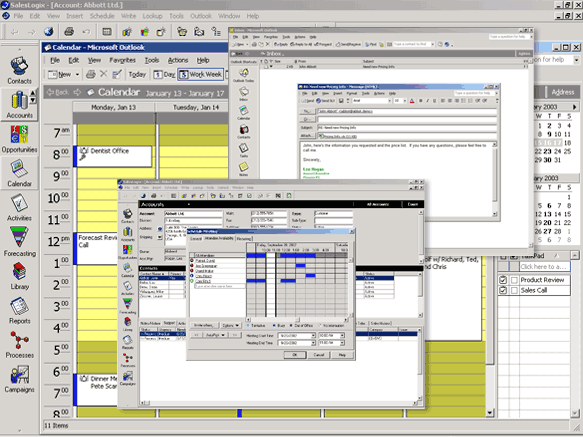Image resolution: width=583 pixels, height=437 pixels.
Task: Click the back arrow in SalesLogix toolbar
Action: [15, 32]
